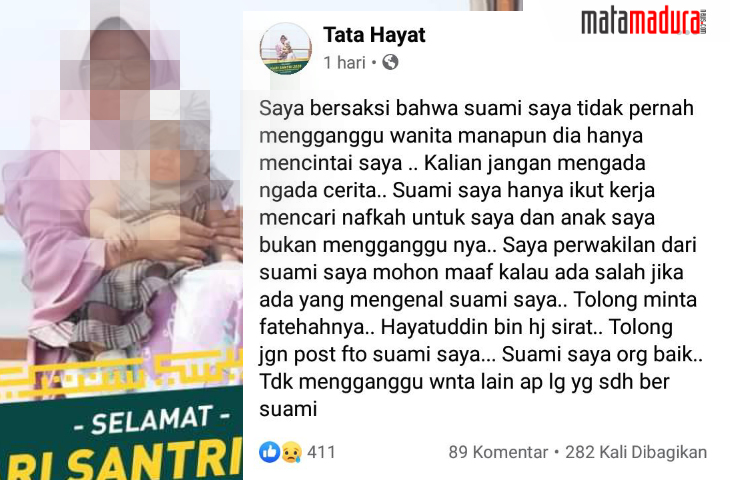Select the yellow kufic calligraphy ornament
This screenshot has width=730, height=480.
point(121,374)
